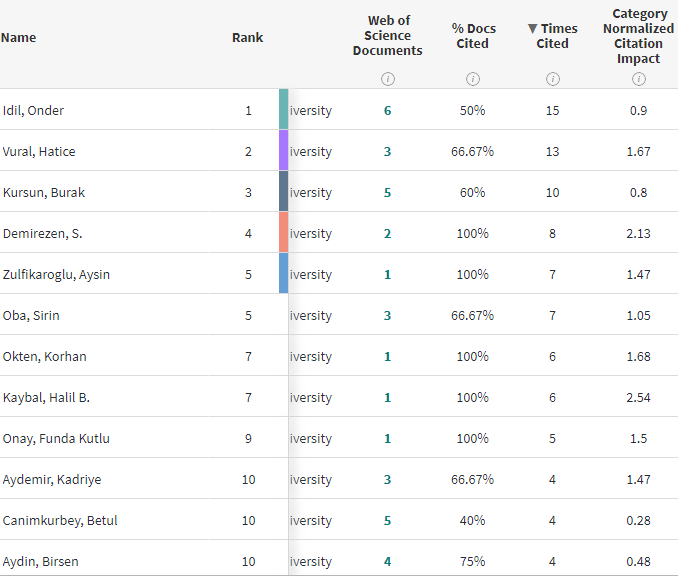Click purple color swatch for Vural, Hatice

[284, 151]
